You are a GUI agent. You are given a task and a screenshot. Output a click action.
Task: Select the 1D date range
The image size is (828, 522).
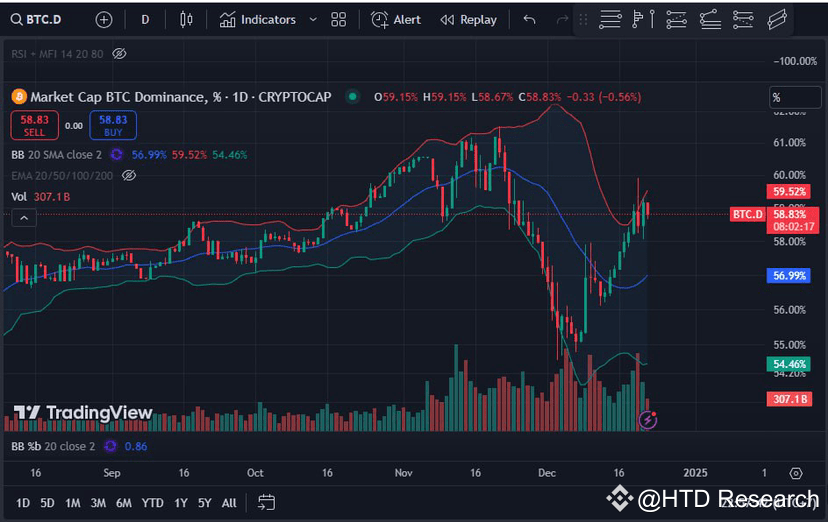coord(23,503)
